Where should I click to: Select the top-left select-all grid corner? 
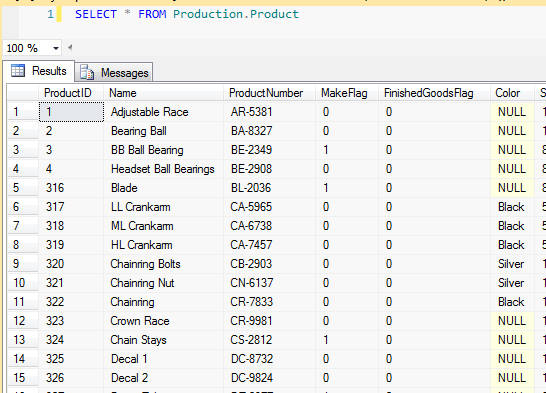click(x=23, y=93)
